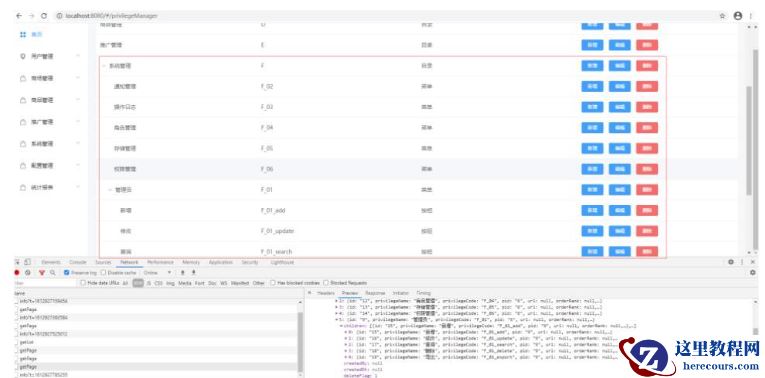Open Network panel settings gear
The height and width of the screenshot is (378, 765).
752,273
